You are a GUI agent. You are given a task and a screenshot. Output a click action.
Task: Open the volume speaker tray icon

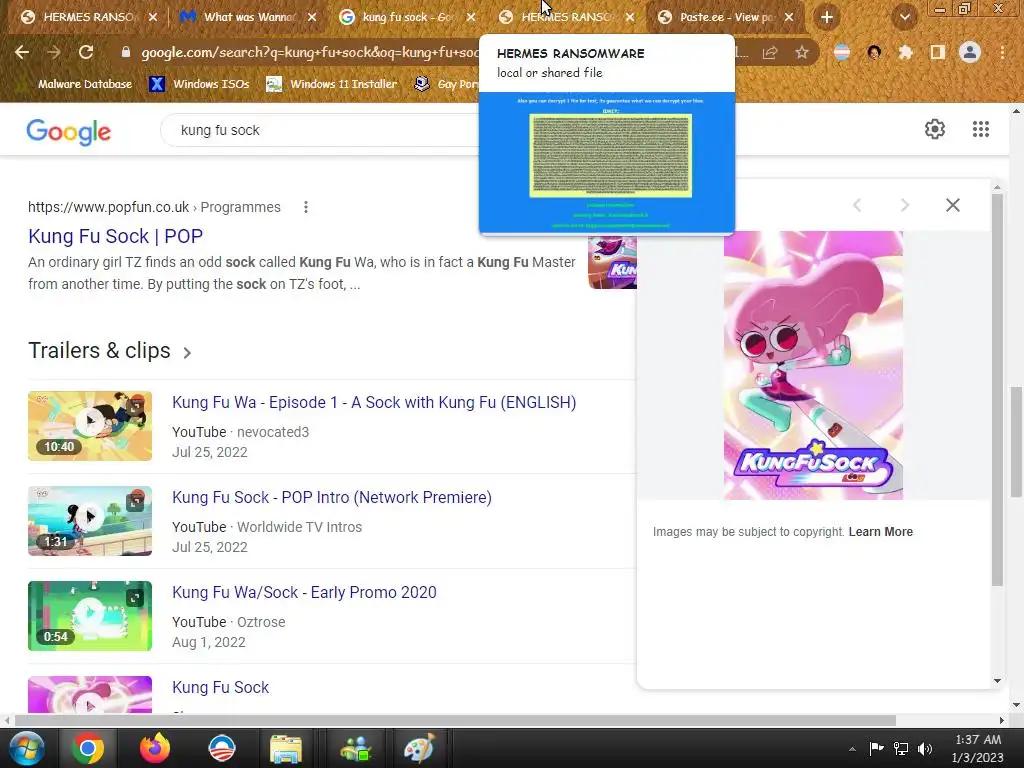[925, 749]
